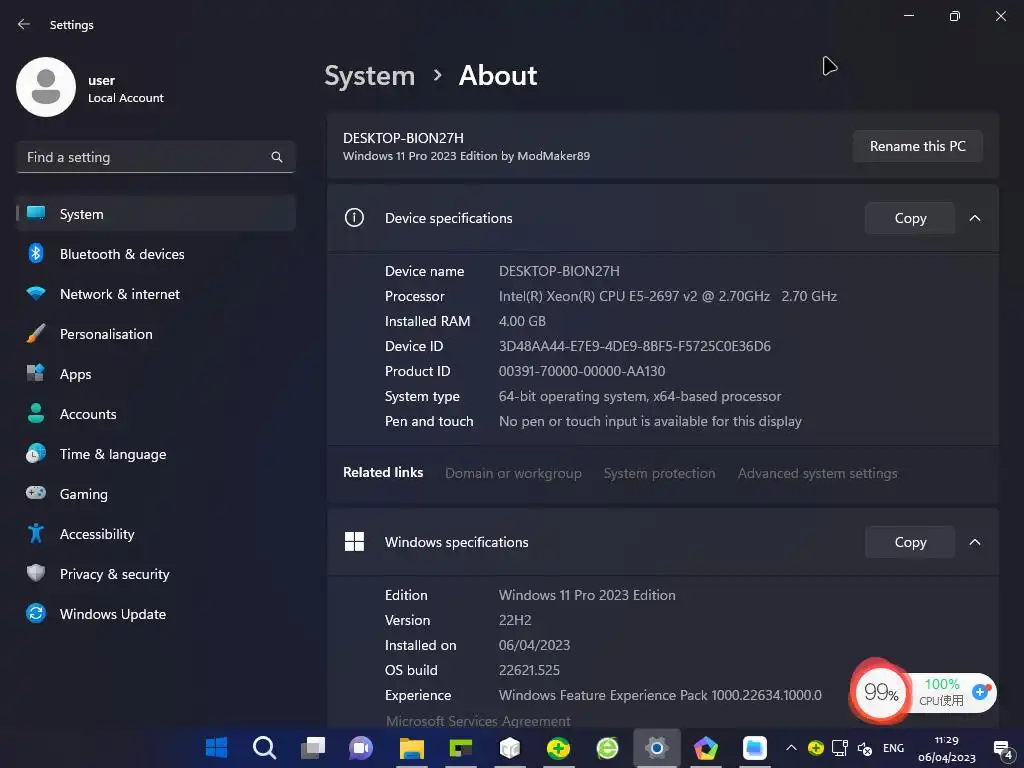Open the Microsoft Services Agreement link
1024x768 pixels.
tap(478, 721)
